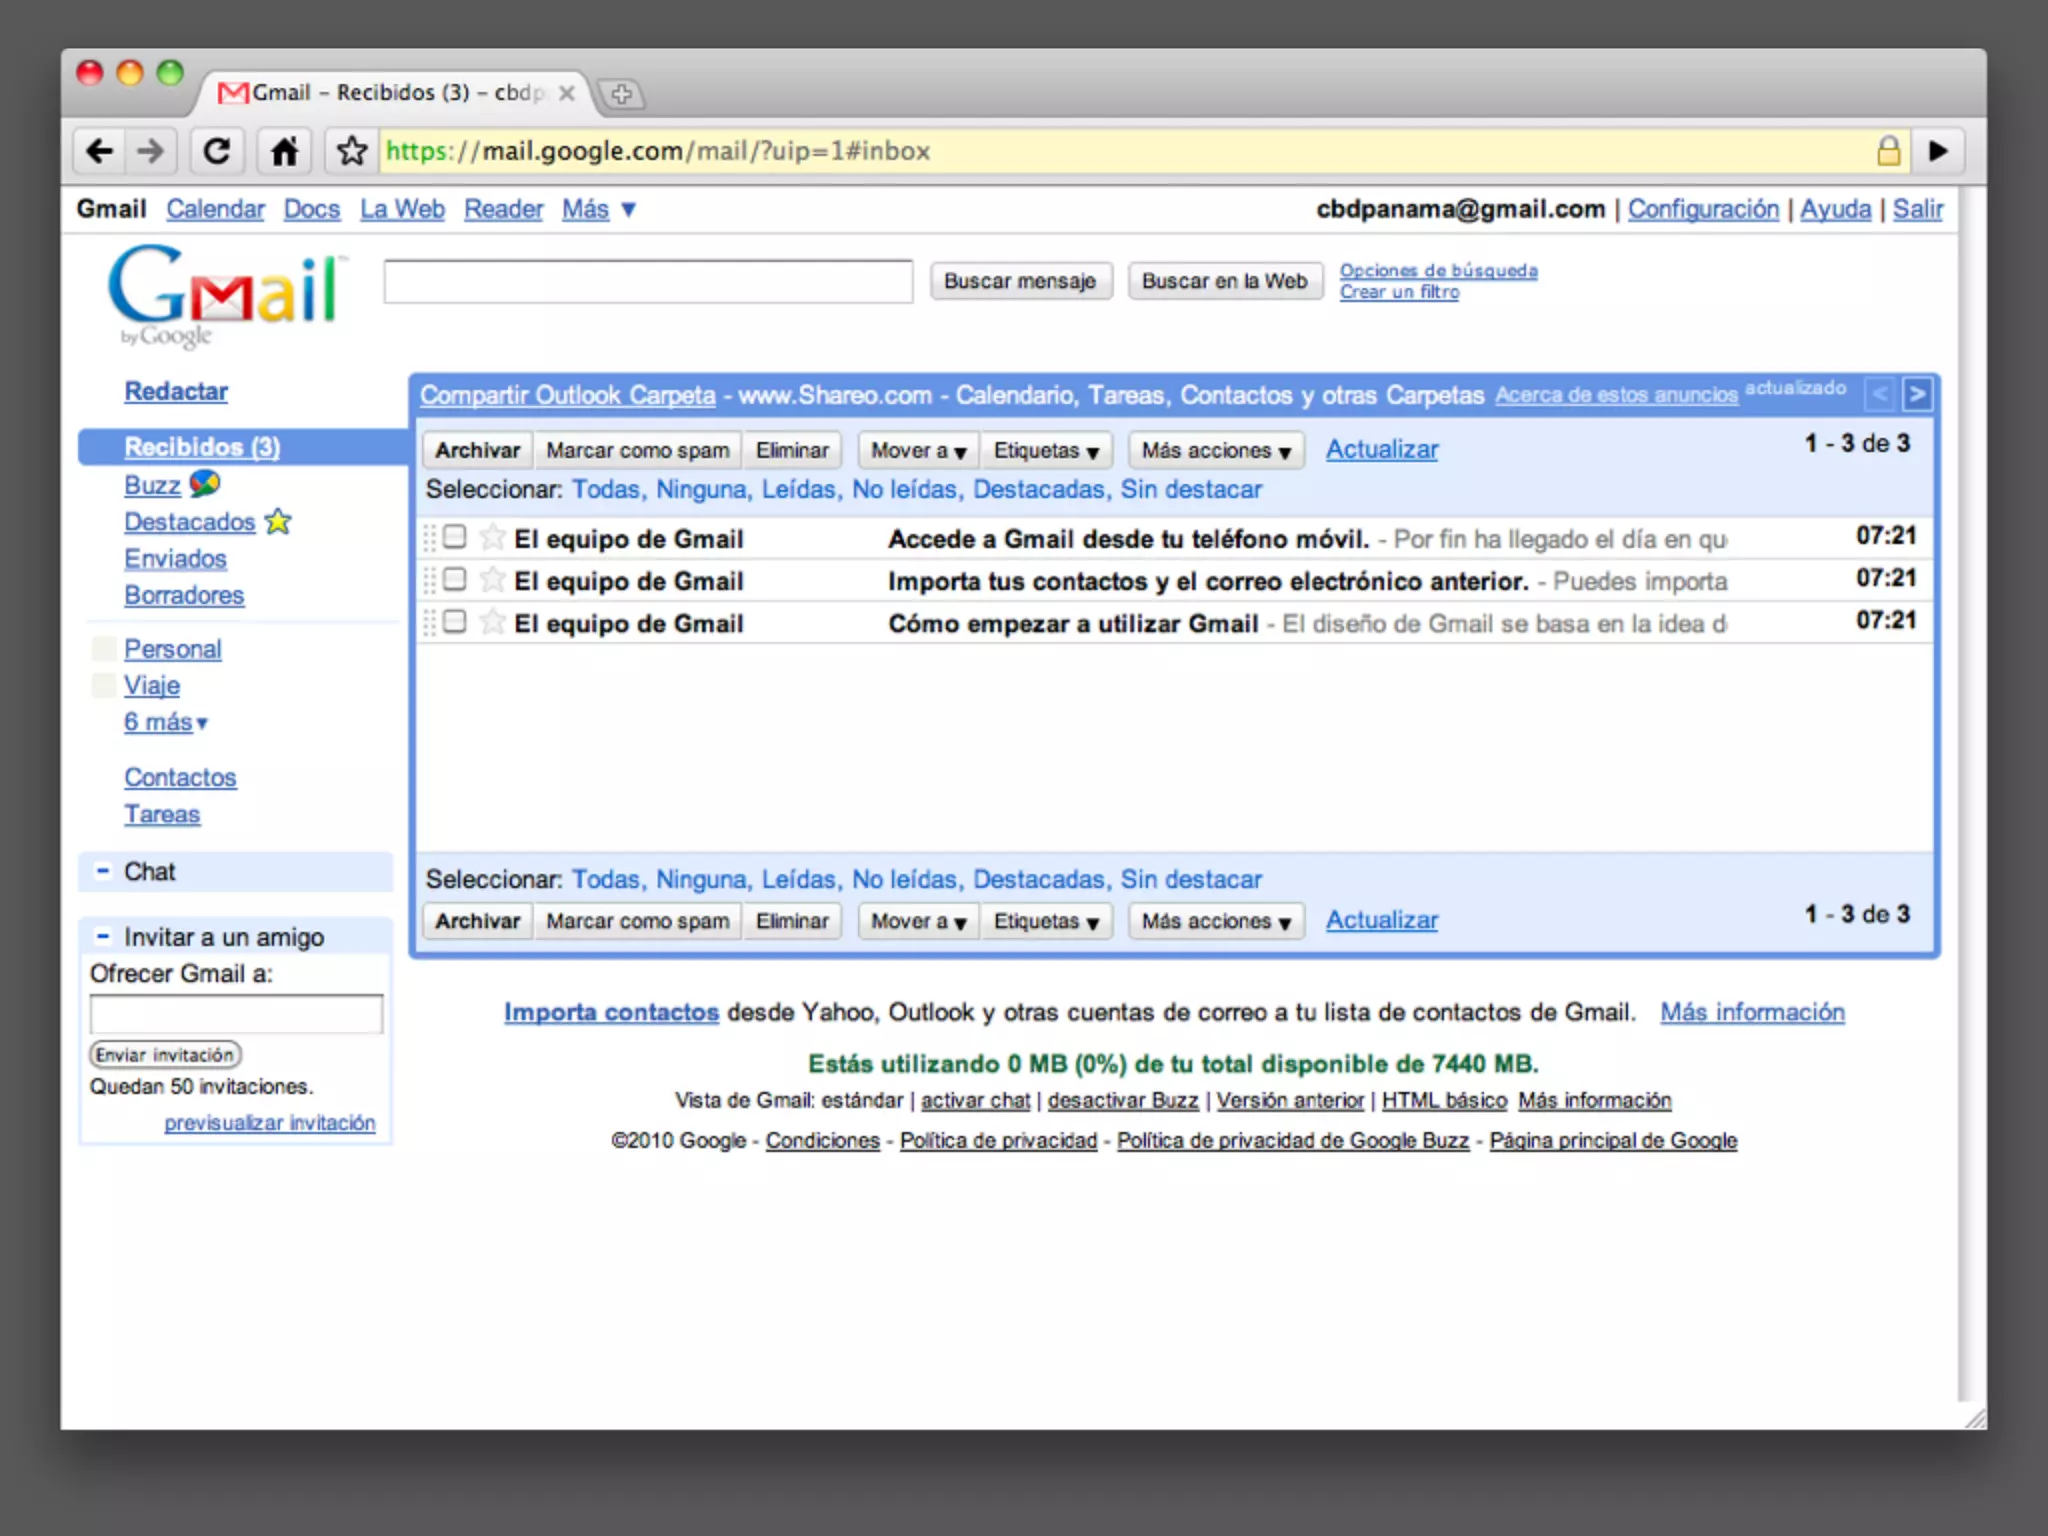Click the Personal label color square
2048x1536 pixels.
pyautogui.click(x=103, y=649)
